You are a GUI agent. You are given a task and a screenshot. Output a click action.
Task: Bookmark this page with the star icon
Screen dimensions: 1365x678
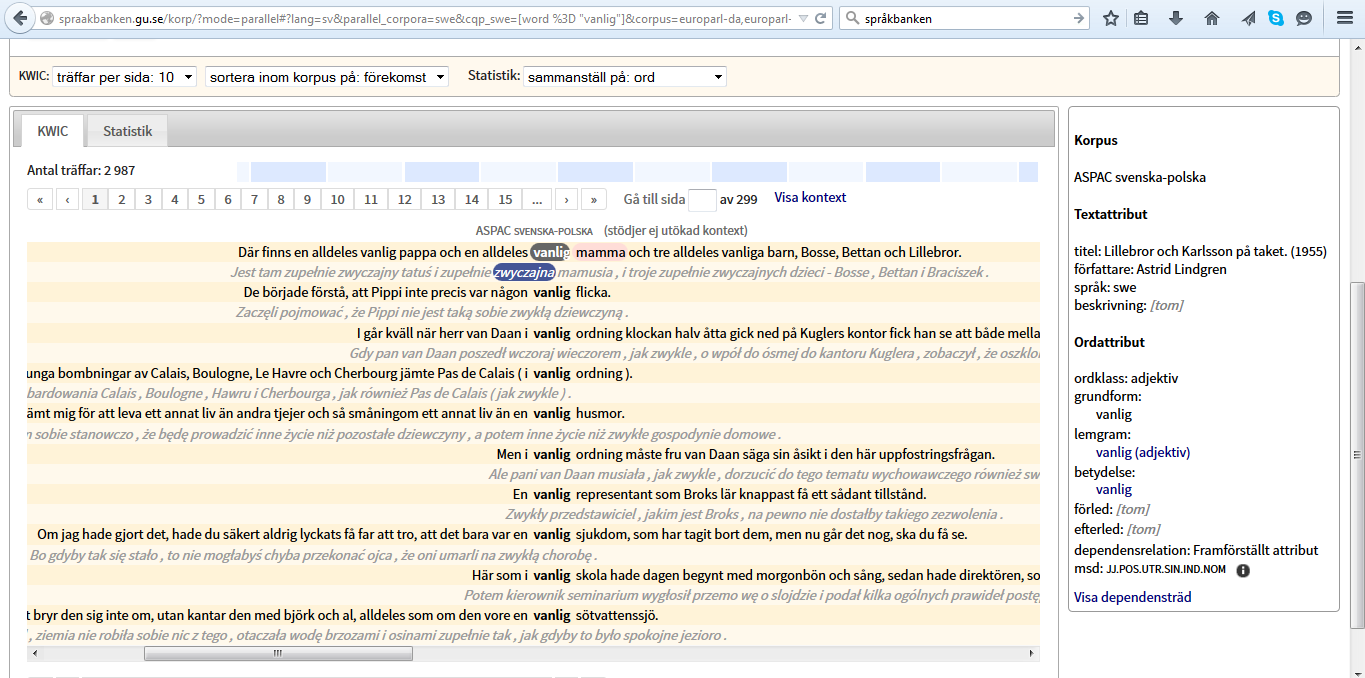point(1111,18)
